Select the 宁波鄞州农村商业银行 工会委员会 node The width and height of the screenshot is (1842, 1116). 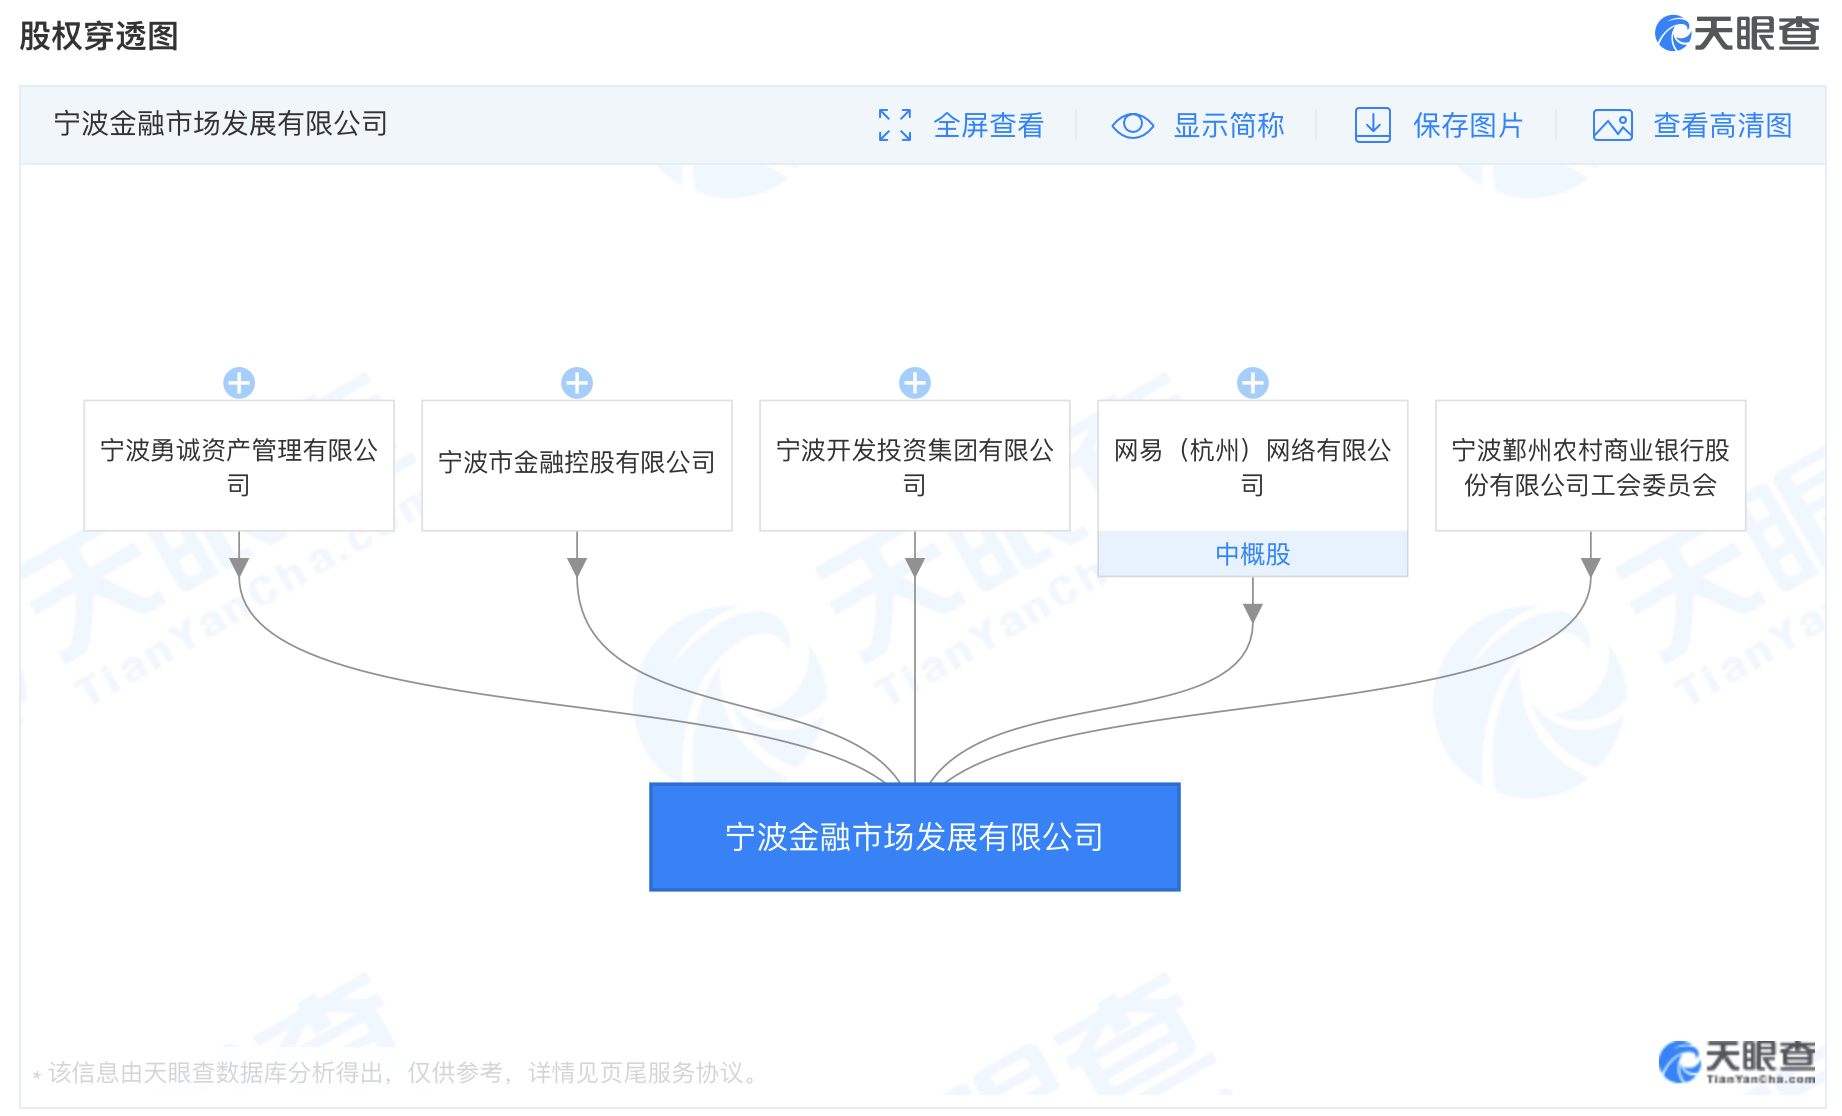tap(1590, 466)
